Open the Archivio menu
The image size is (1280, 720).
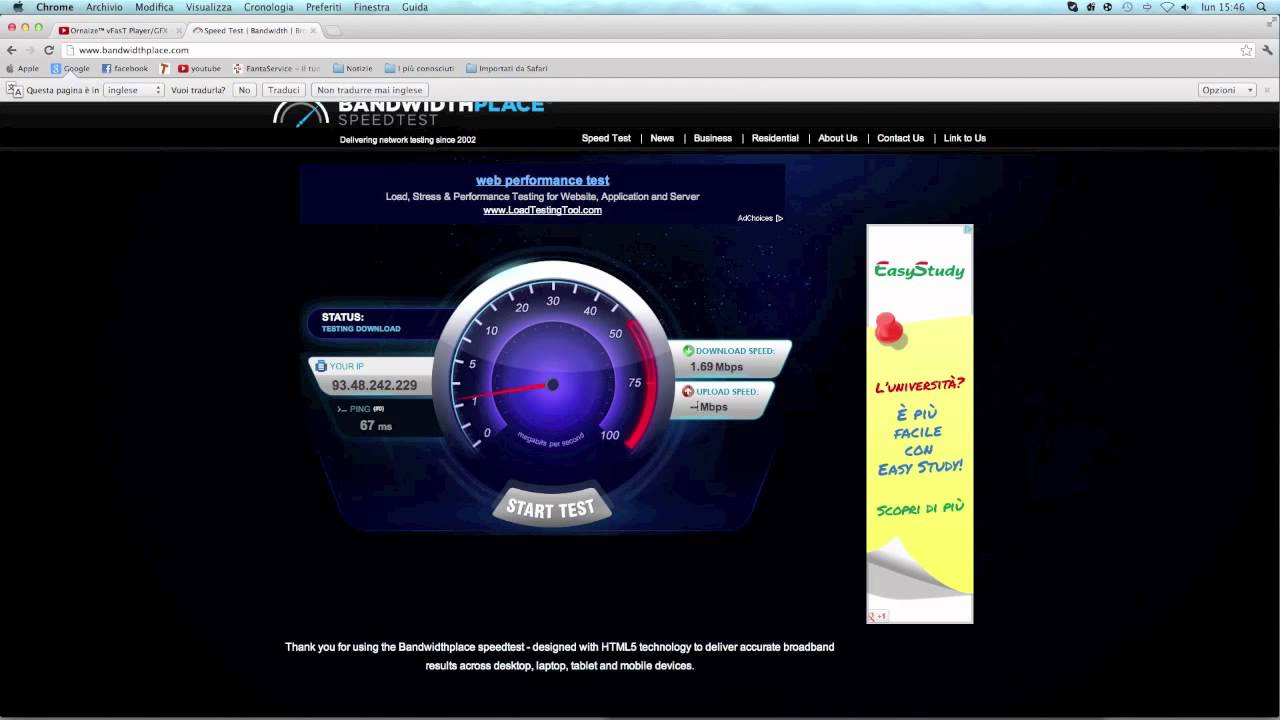104,7
